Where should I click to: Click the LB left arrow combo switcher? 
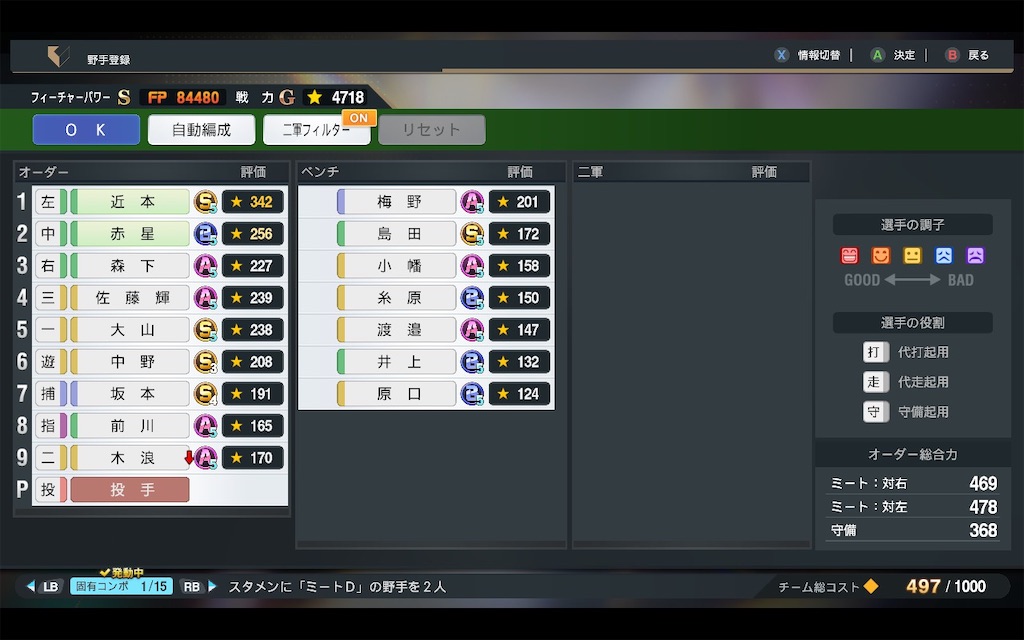pos(43,586)
